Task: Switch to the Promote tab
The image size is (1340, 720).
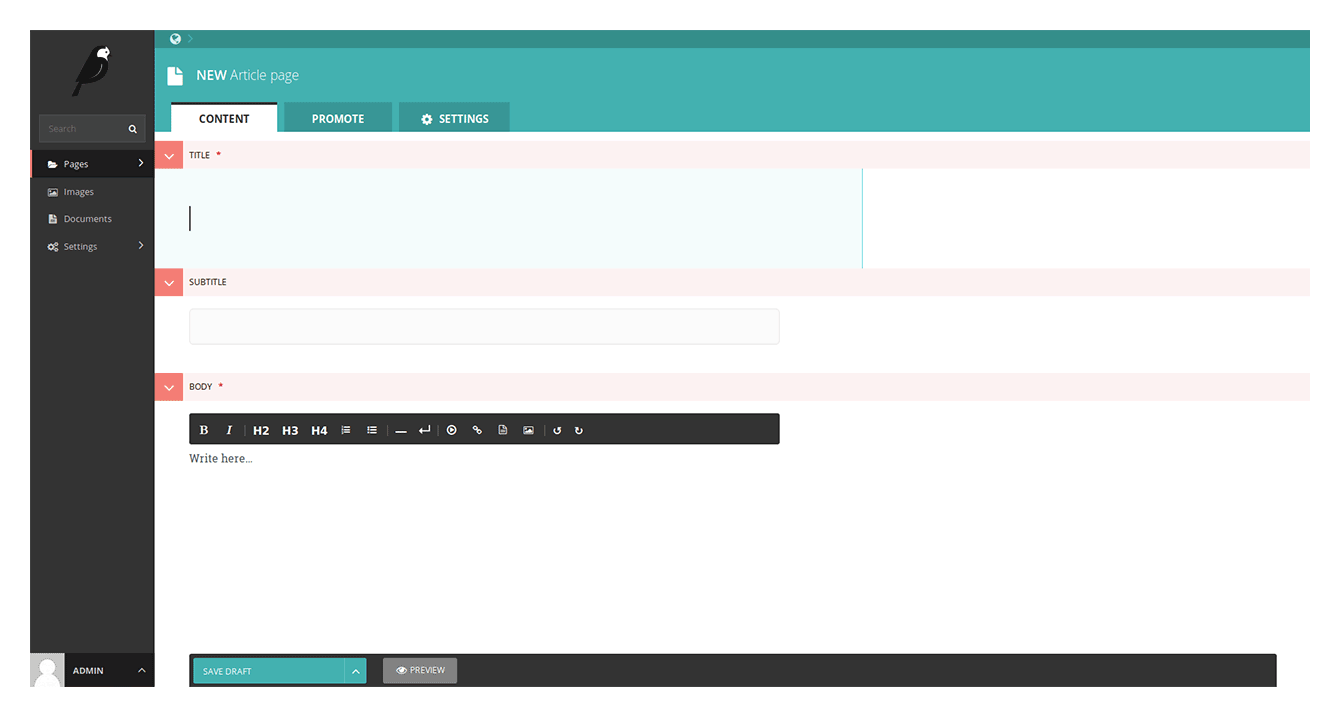Action: tap(338, 118)
